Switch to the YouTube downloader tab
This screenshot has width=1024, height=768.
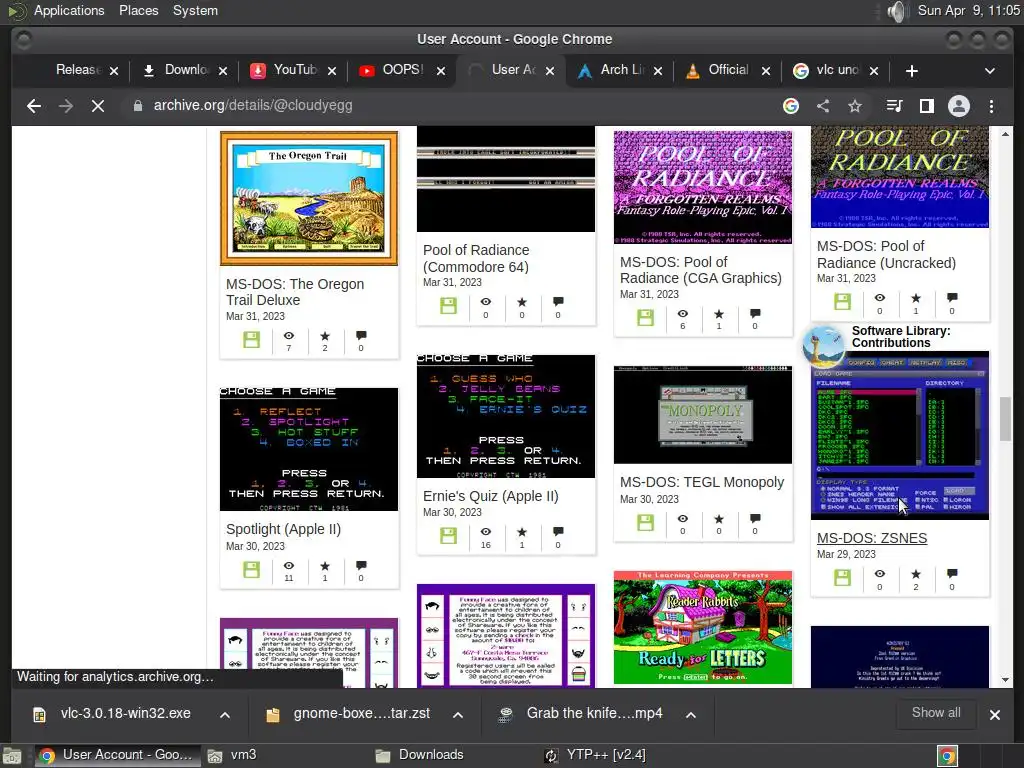286,70
